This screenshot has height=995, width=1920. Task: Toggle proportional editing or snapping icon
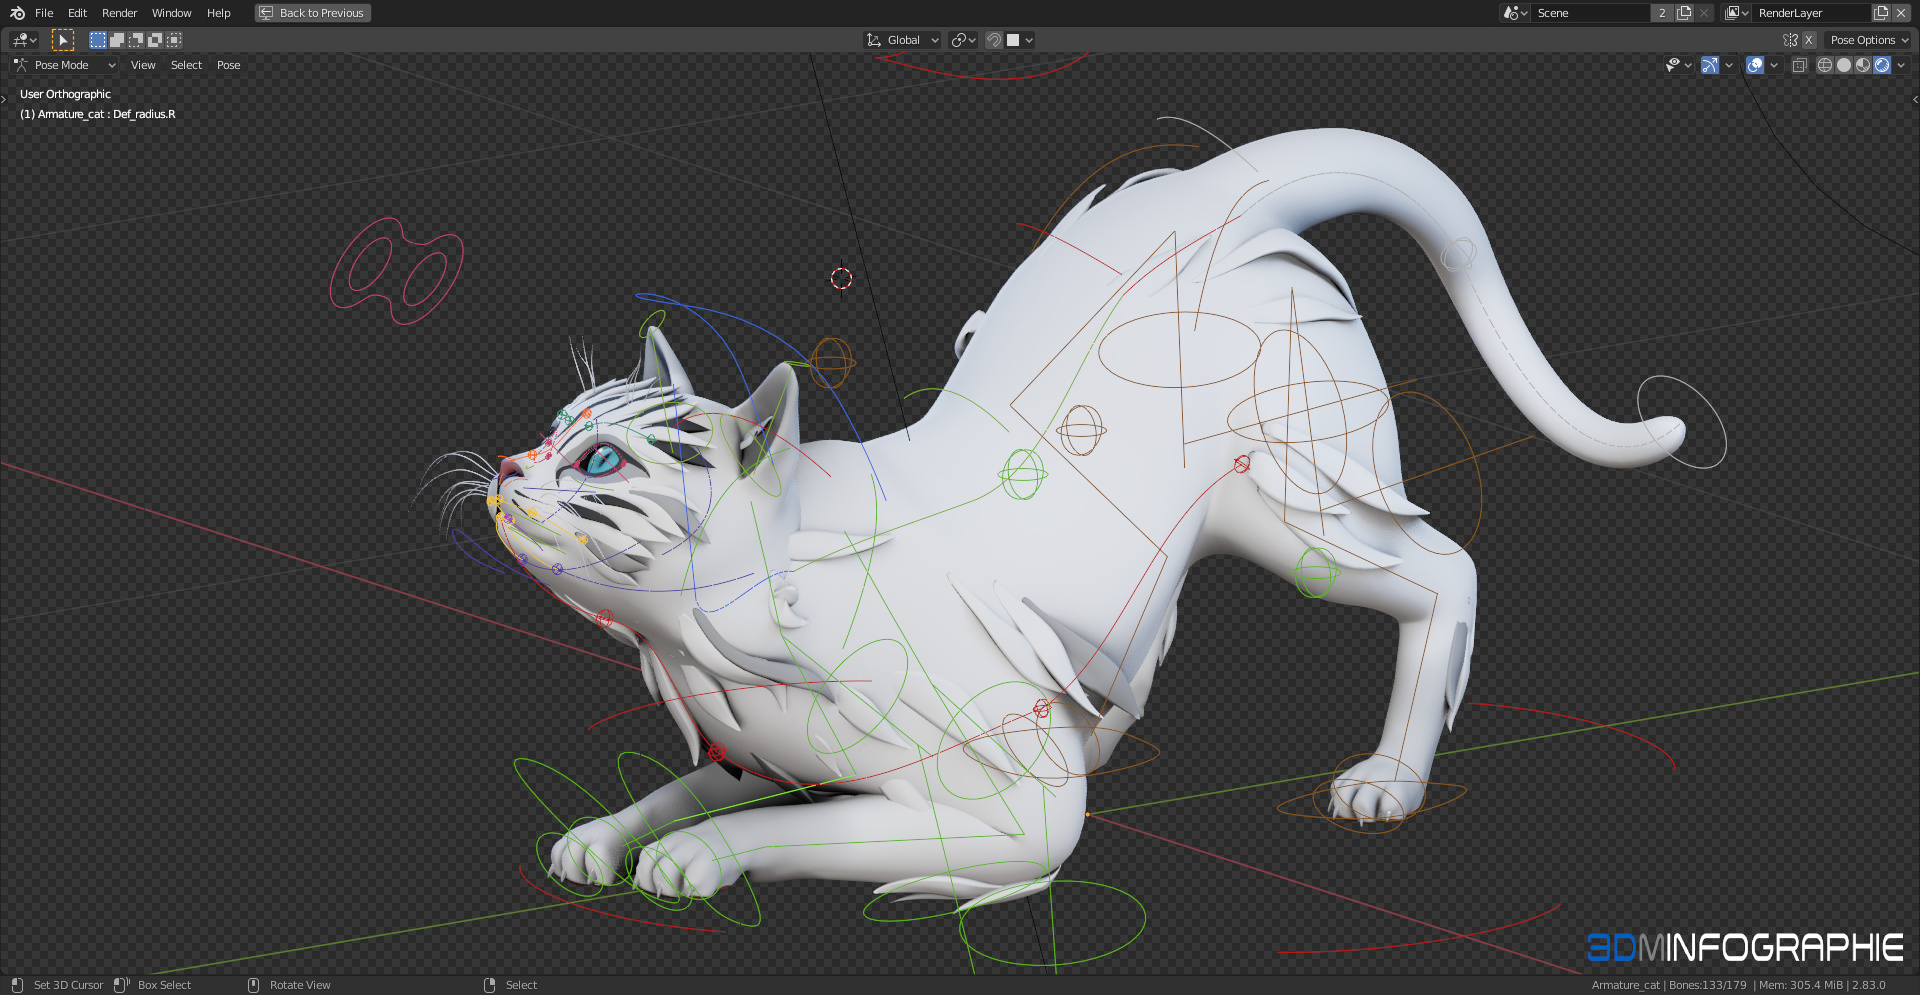click(x=994, y=40)
